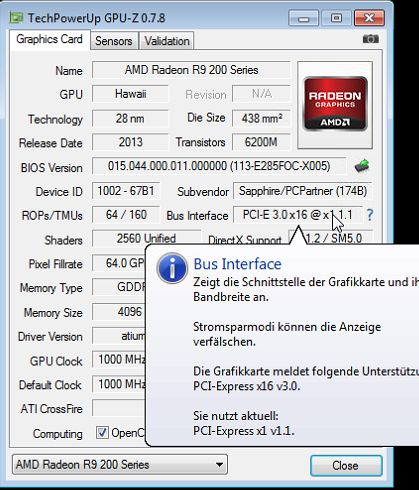Screen dimensions: 419x490
Task: Click the BIOS save chip icon
Action: pyautogui.click(x=362, y=166)
